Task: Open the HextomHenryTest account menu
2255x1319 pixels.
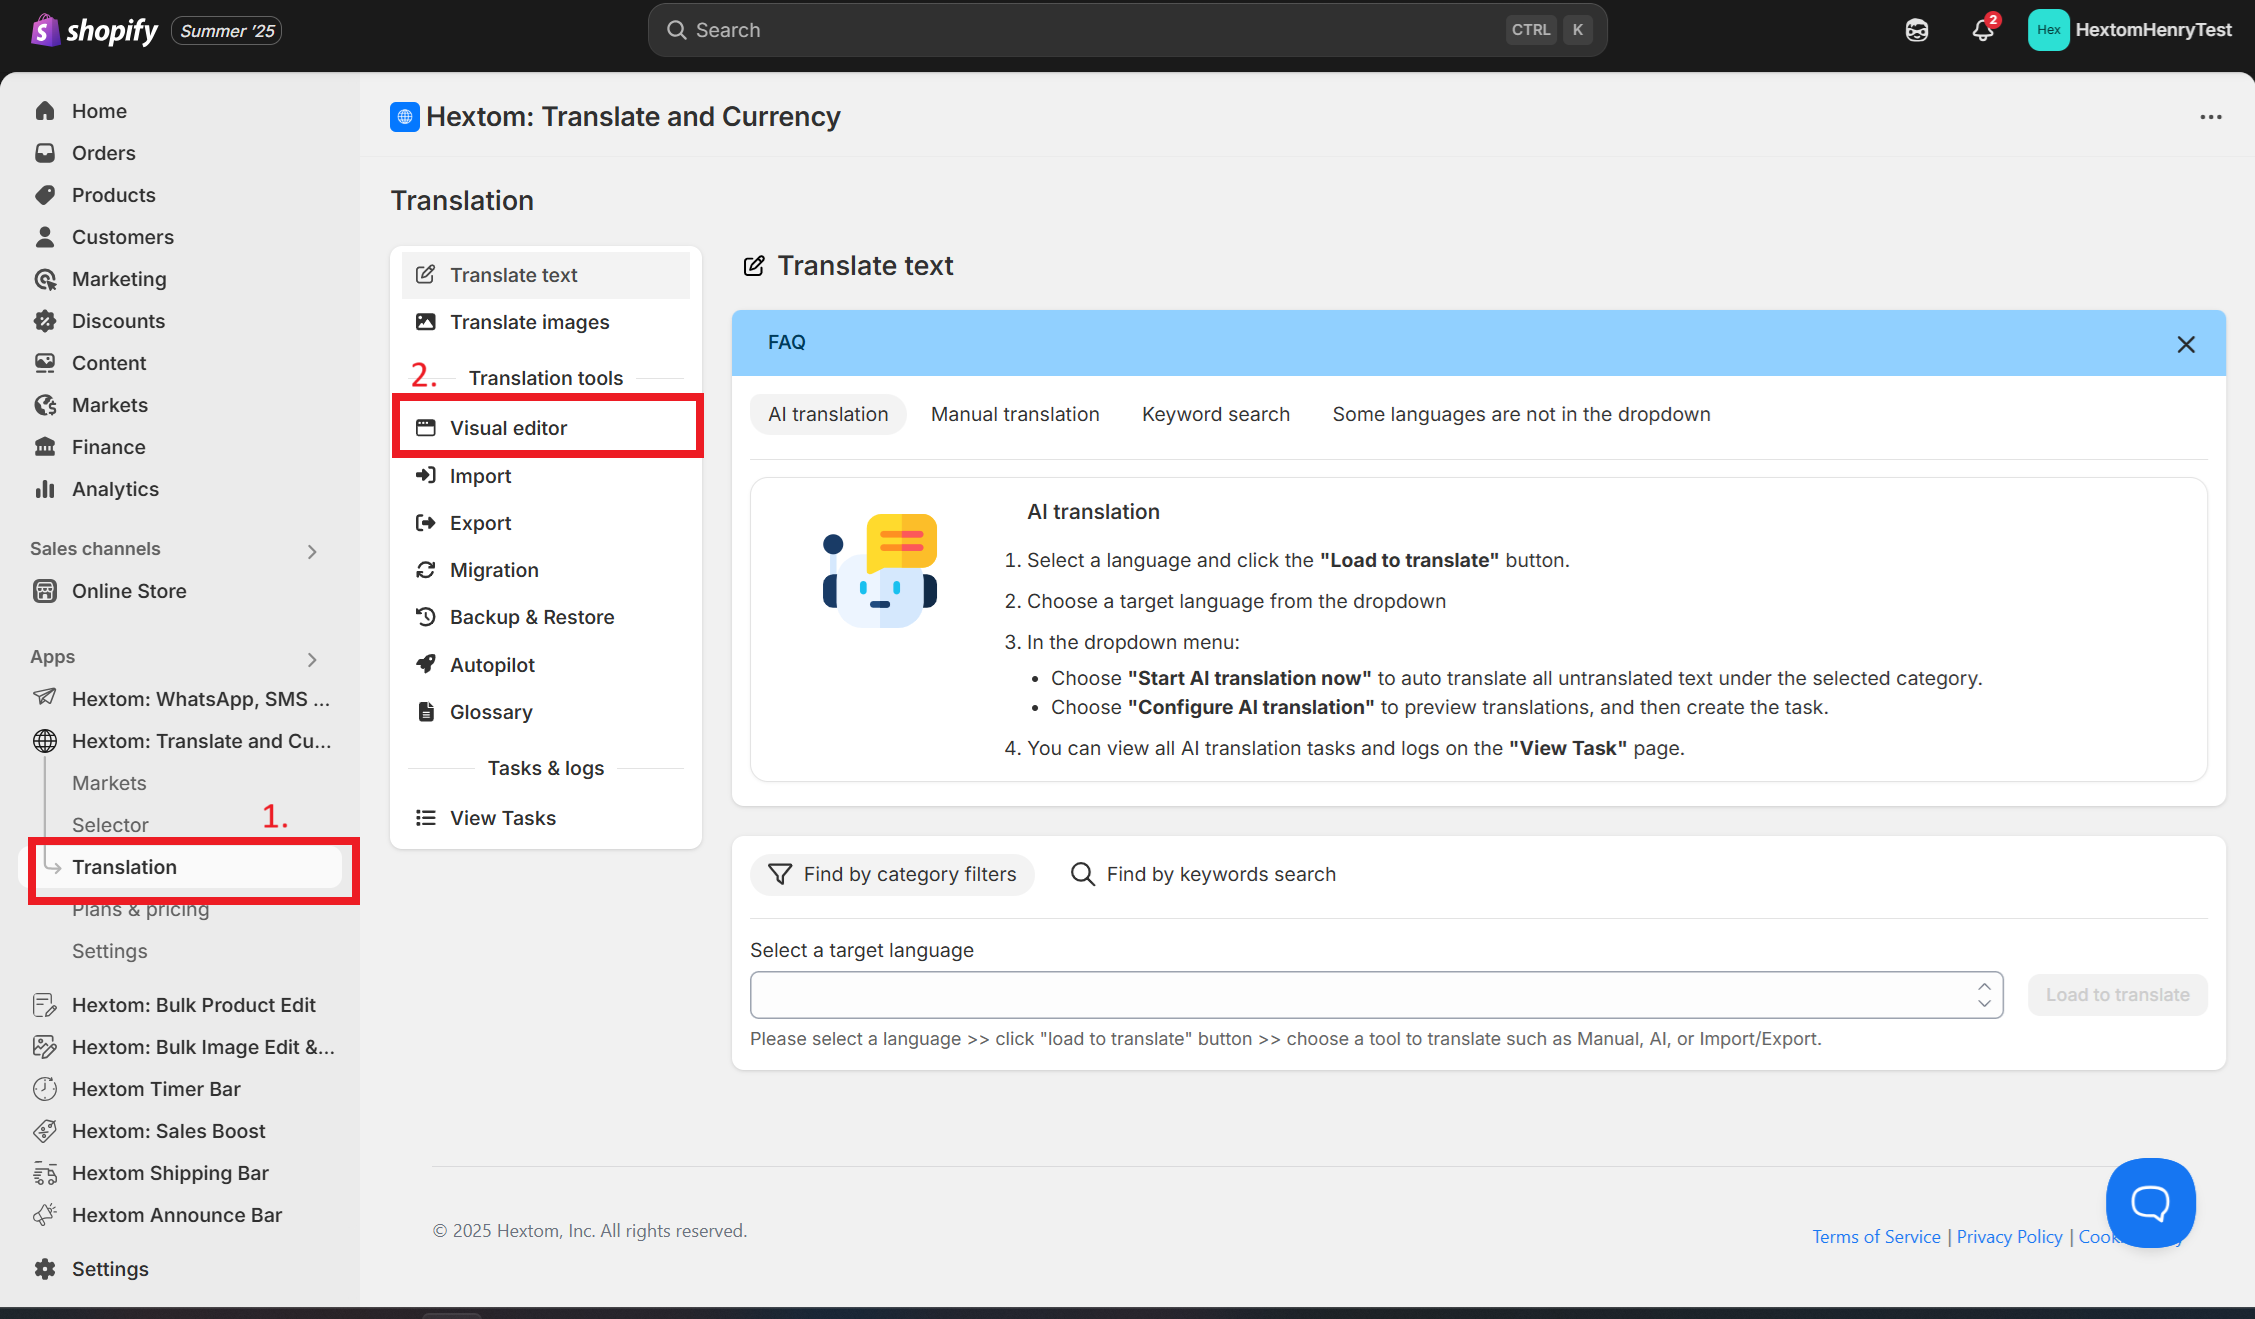Action: (x=2130, y=30)
